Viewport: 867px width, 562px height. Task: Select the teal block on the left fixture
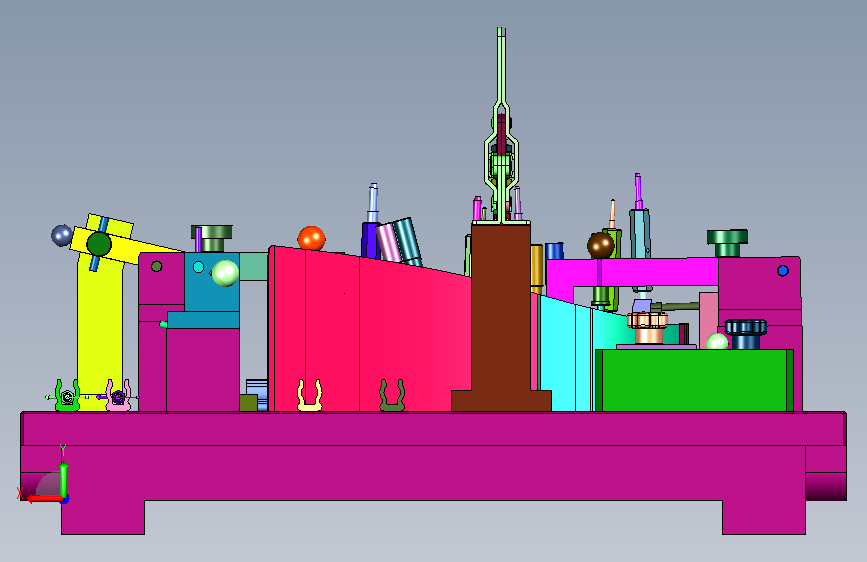tap(212, 290)
